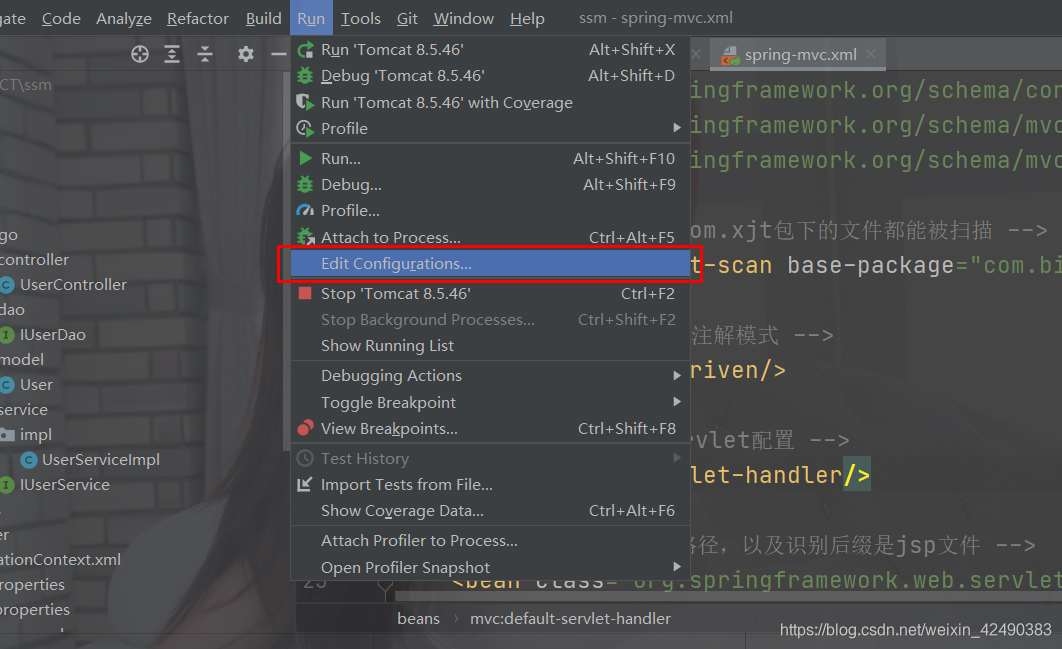Click the green play icon next to Run...
This screenshot has height=649, width=1062.
(x=305, y=158)
